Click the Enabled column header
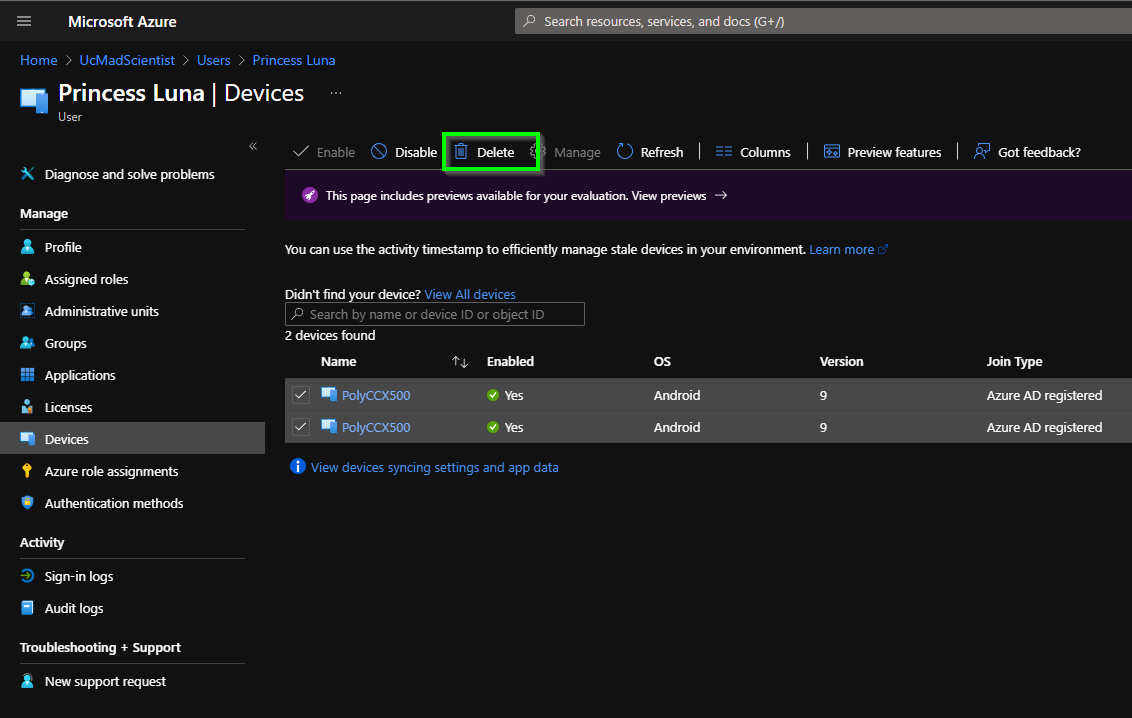This screenshot has height=718, width=1132. [510, 361]
